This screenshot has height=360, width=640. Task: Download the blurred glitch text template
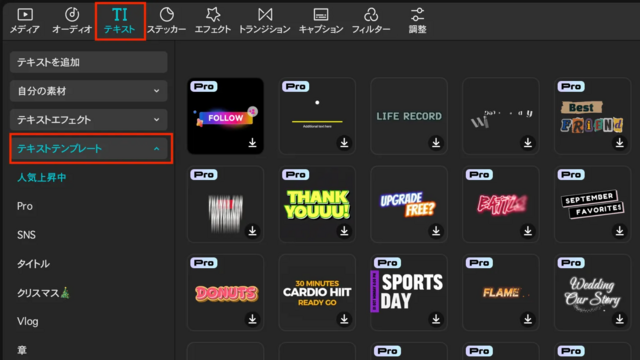(252, 231)
